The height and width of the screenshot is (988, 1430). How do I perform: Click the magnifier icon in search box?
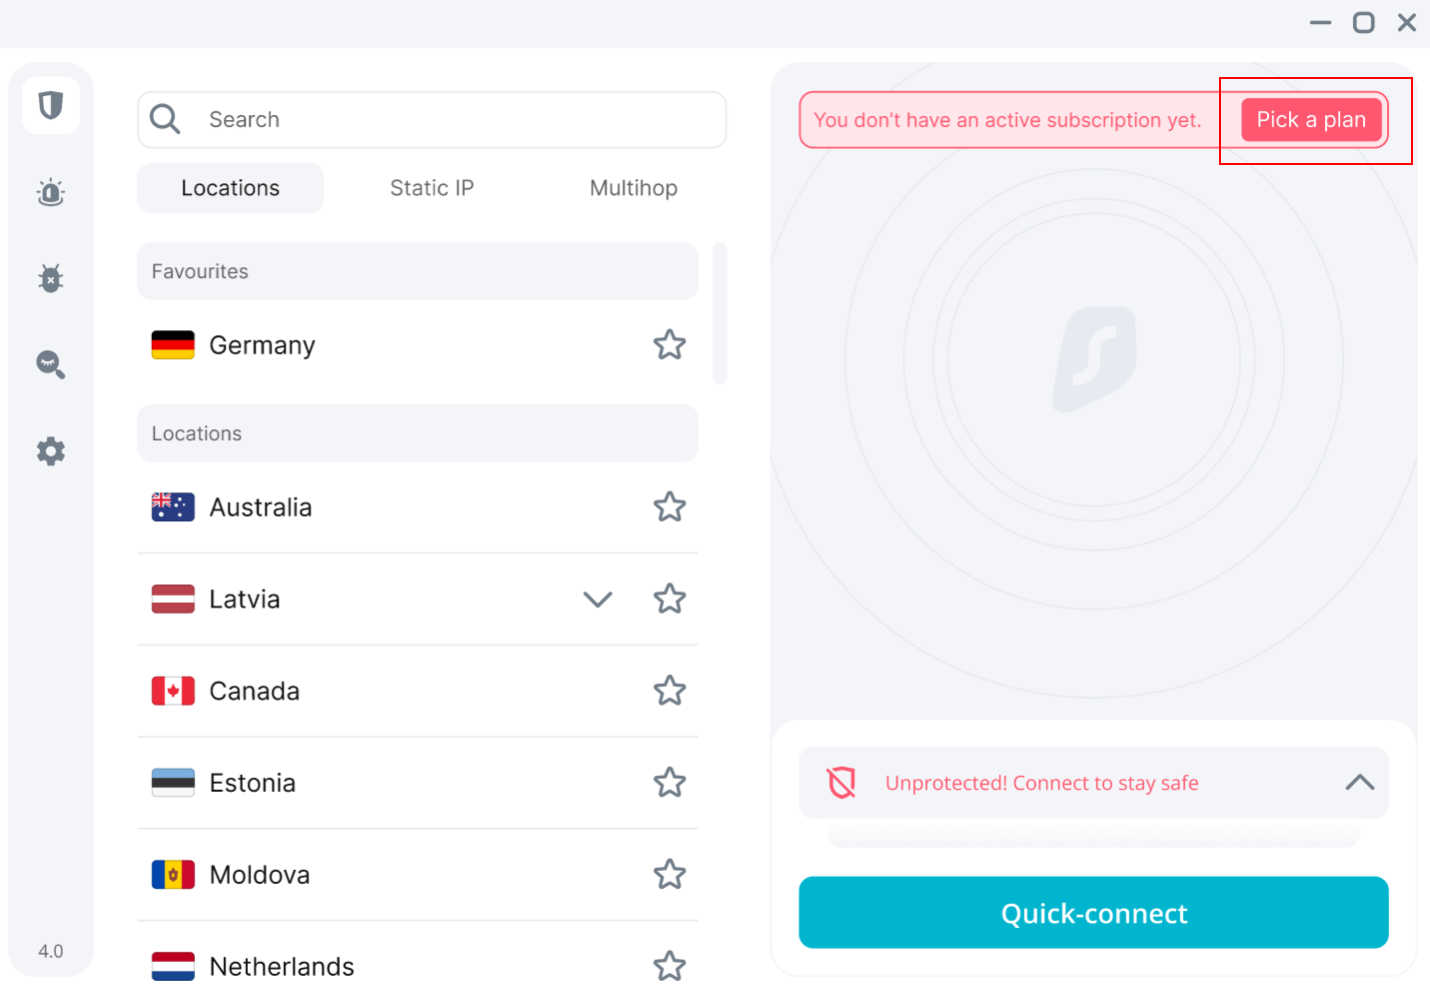(x=165, y=120)
